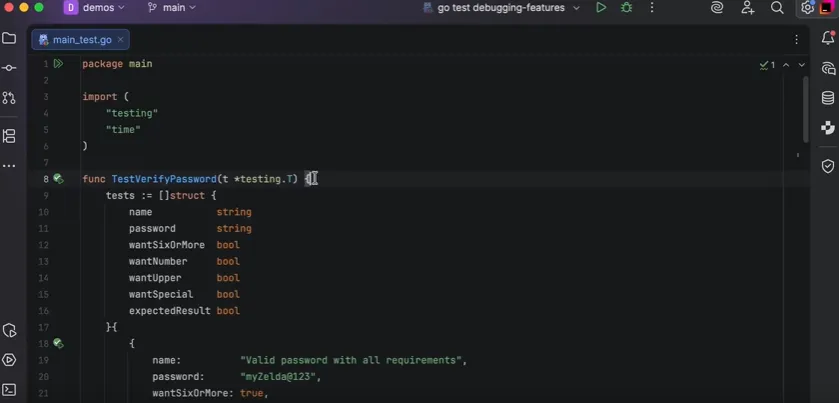
Task: Open IDE settings gear icon
Action: 807,7
